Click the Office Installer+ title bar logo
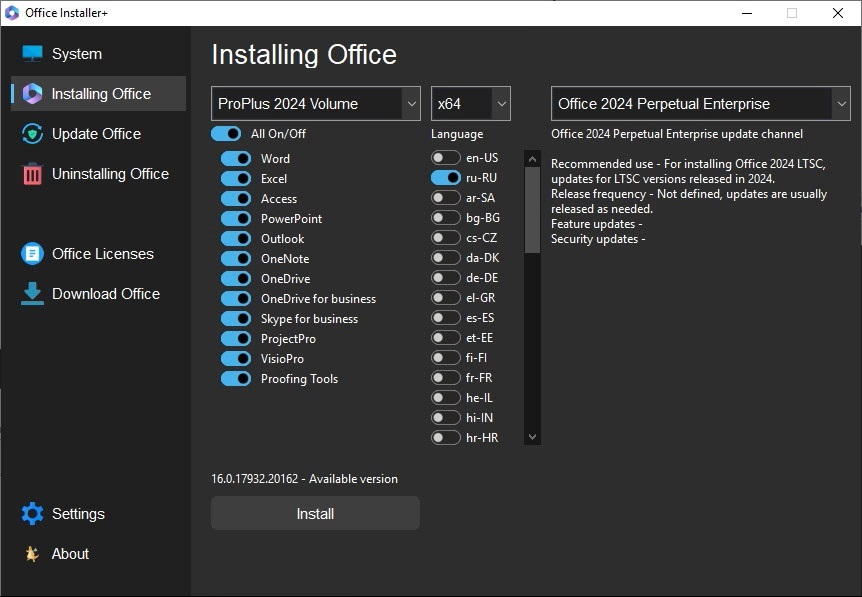Screen dimensions: 862x597 click(12, 13)
